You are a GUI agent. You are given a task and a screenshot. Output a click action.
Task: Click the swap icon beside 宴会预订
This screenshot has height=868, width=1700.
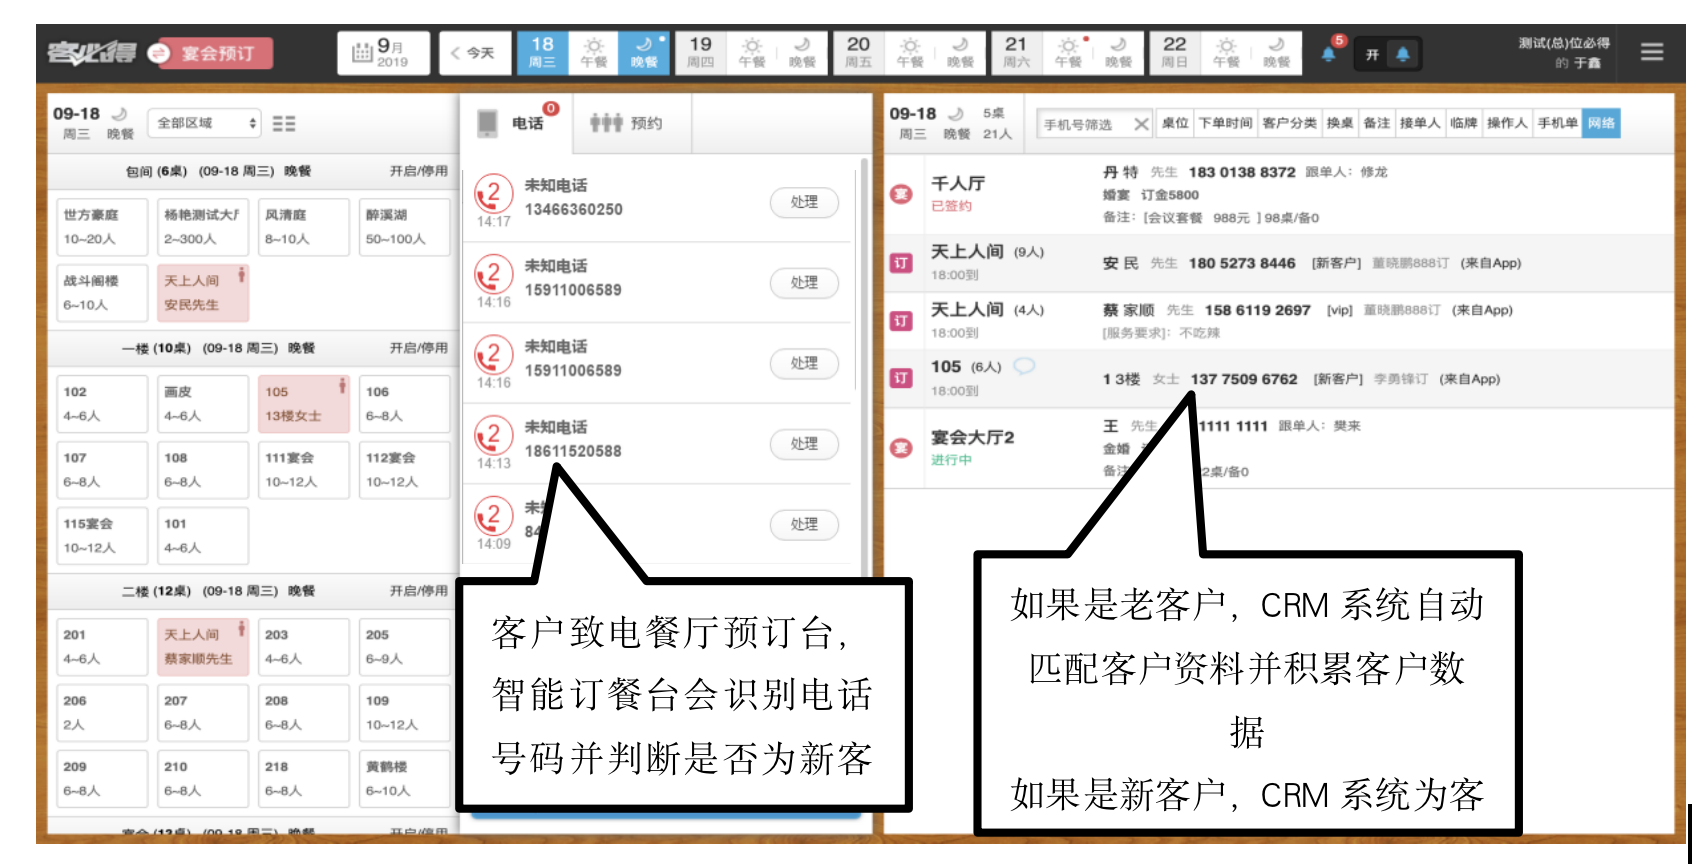(x=159, y=53)
